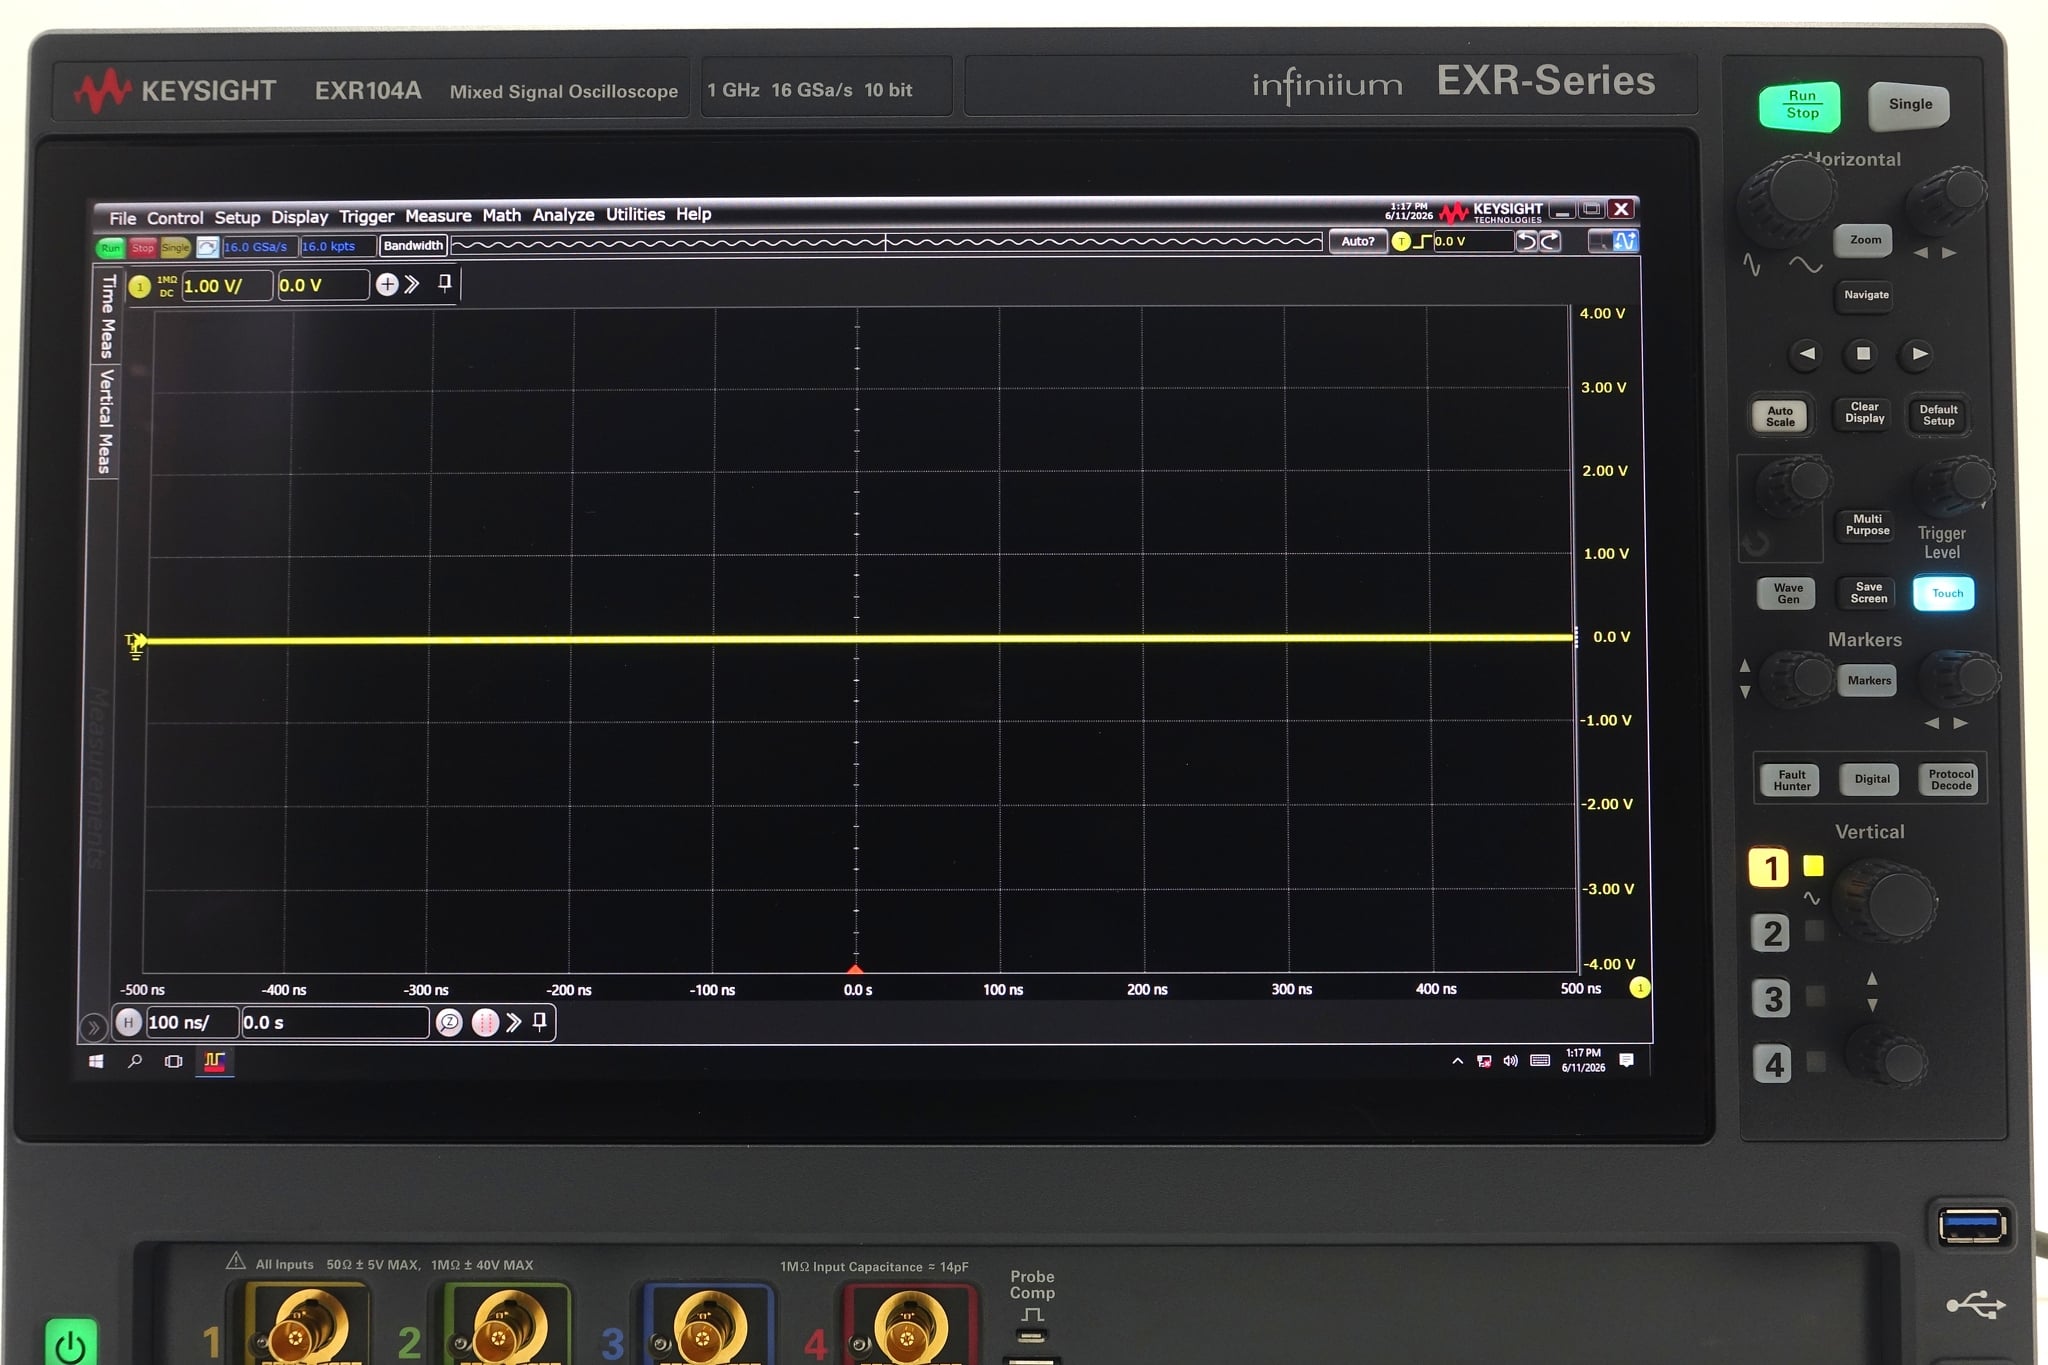Image resolution: width=2048 pixels, height=1365 pixels.
Task: Open the Utilities menu
Action: pyautogui.click(x=635, y=214)
